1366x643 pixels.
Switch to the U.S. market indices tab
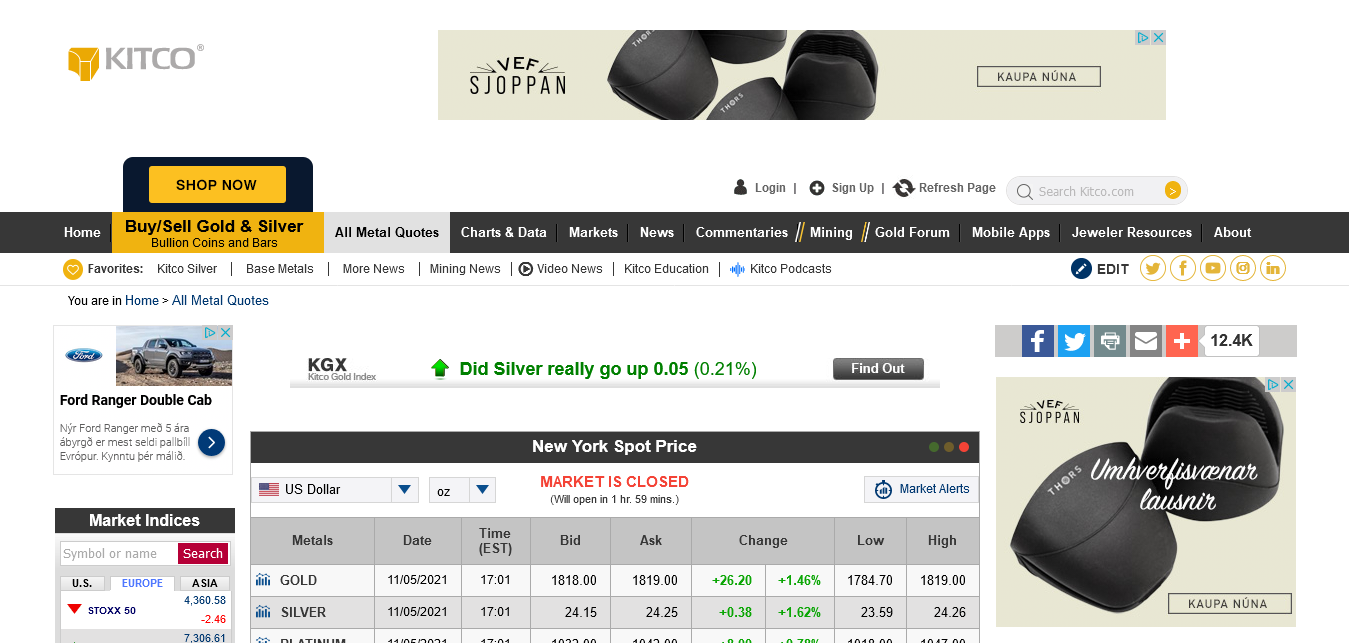[x=82, y=583]
